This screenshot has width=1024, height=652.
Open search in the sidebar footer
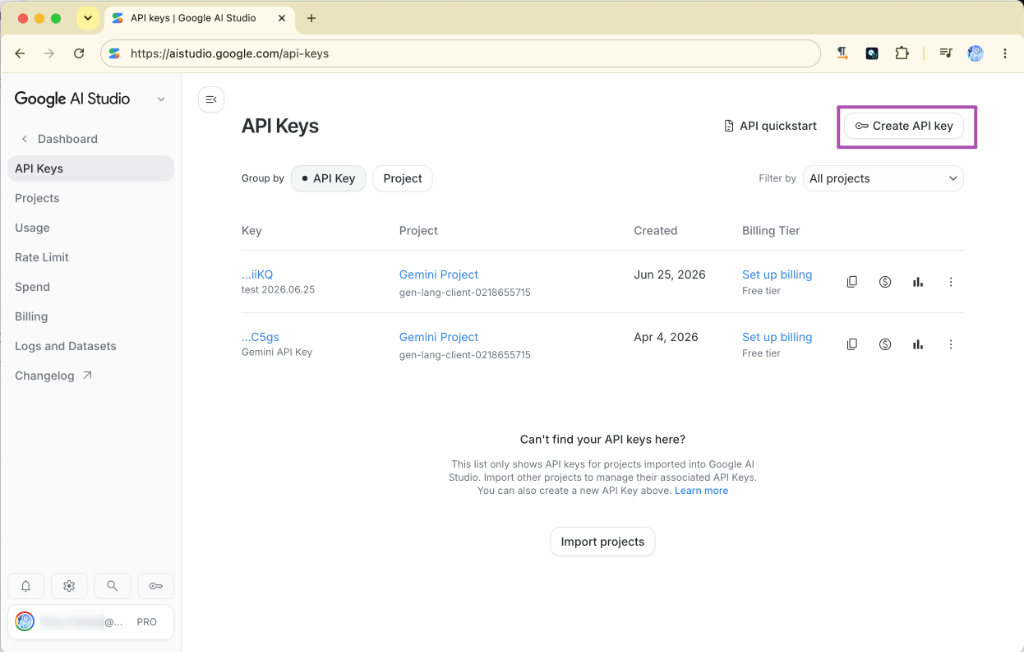click(112, 586)
